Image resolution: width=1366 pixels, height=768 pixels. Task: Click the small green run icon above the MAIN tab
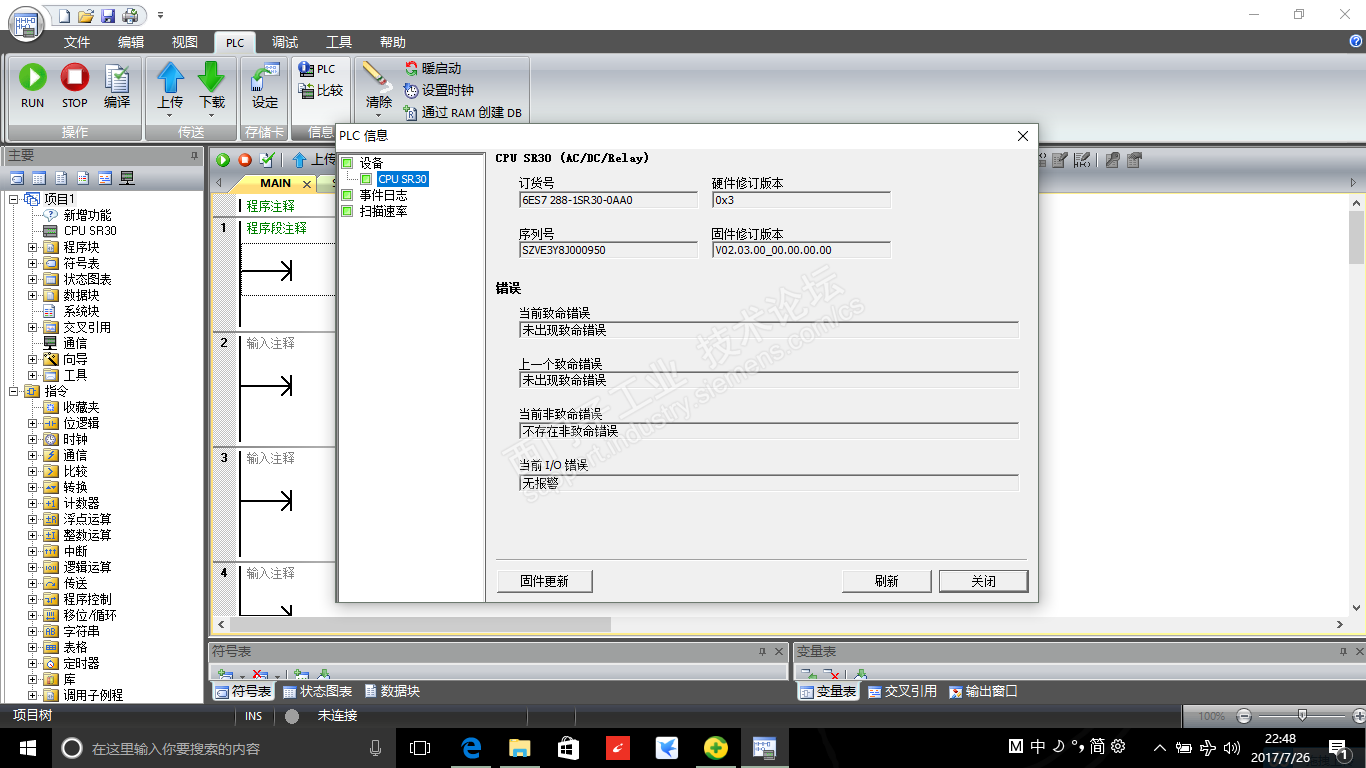(x=223, y=160)
